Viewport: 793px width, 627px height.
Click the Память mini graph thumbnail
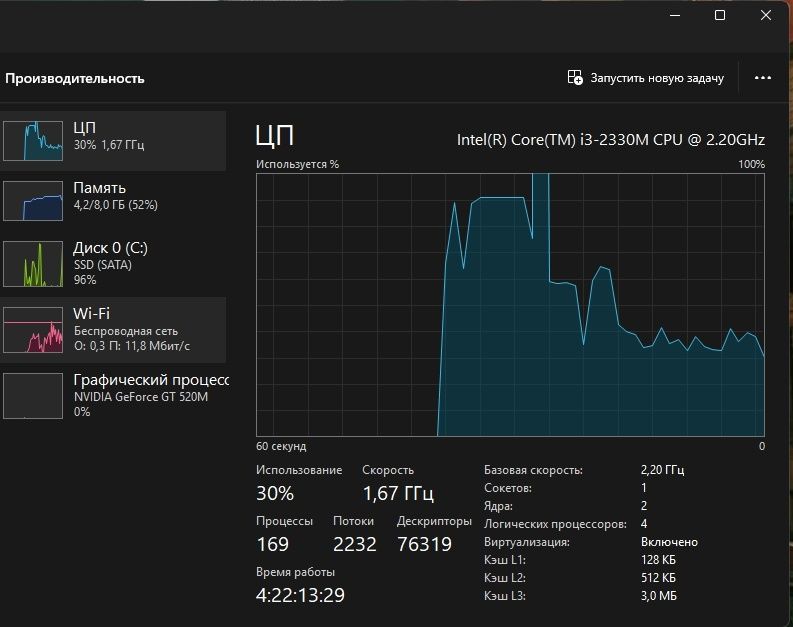[x=33, y=201]
